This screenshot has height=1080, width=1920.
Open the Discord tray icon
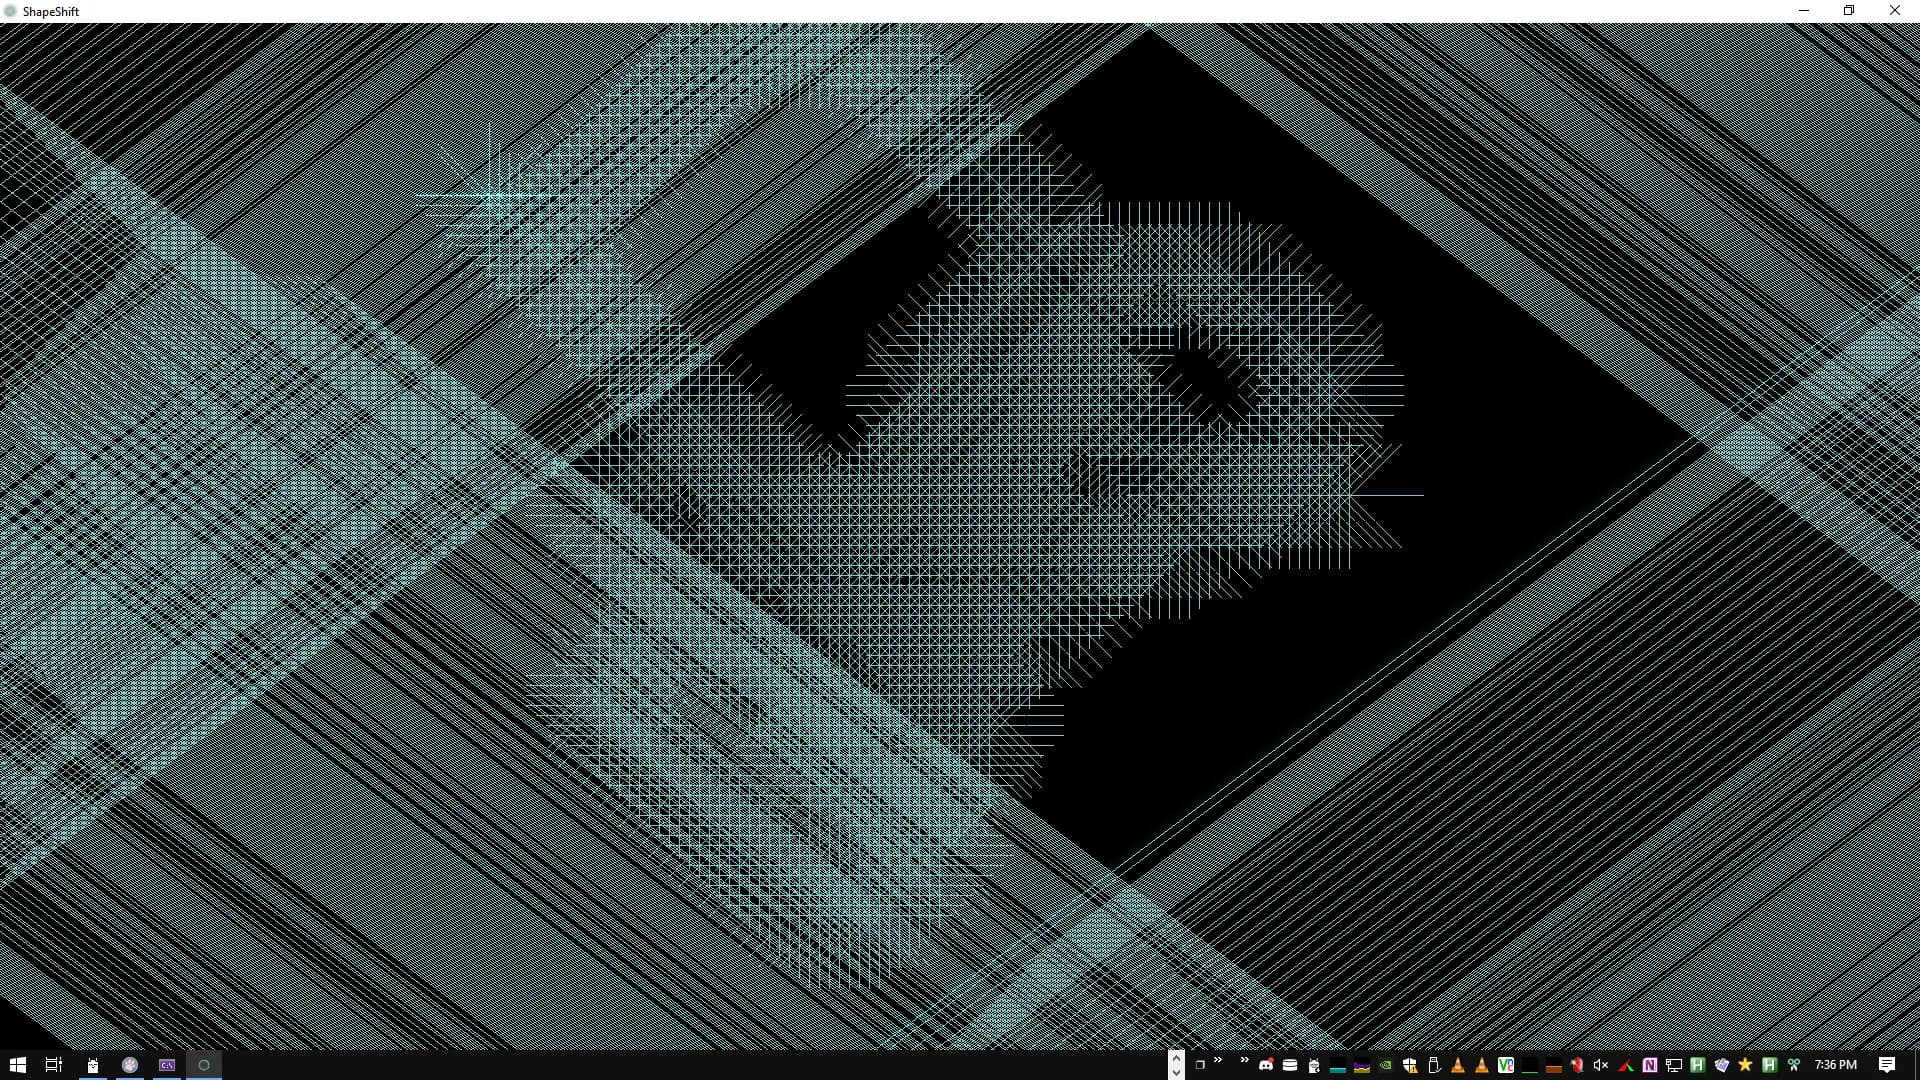(x=1266, y=1065)
